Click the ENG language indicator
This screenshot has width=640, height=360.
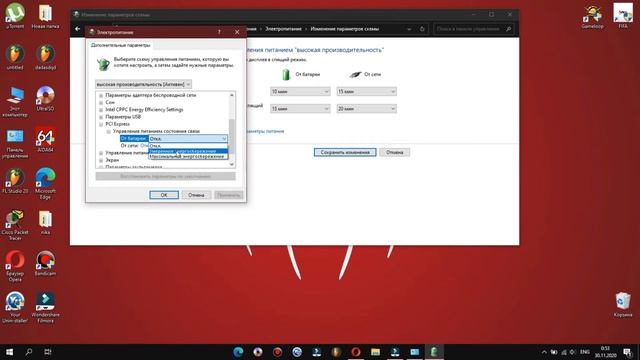click(x=584, y=352)
